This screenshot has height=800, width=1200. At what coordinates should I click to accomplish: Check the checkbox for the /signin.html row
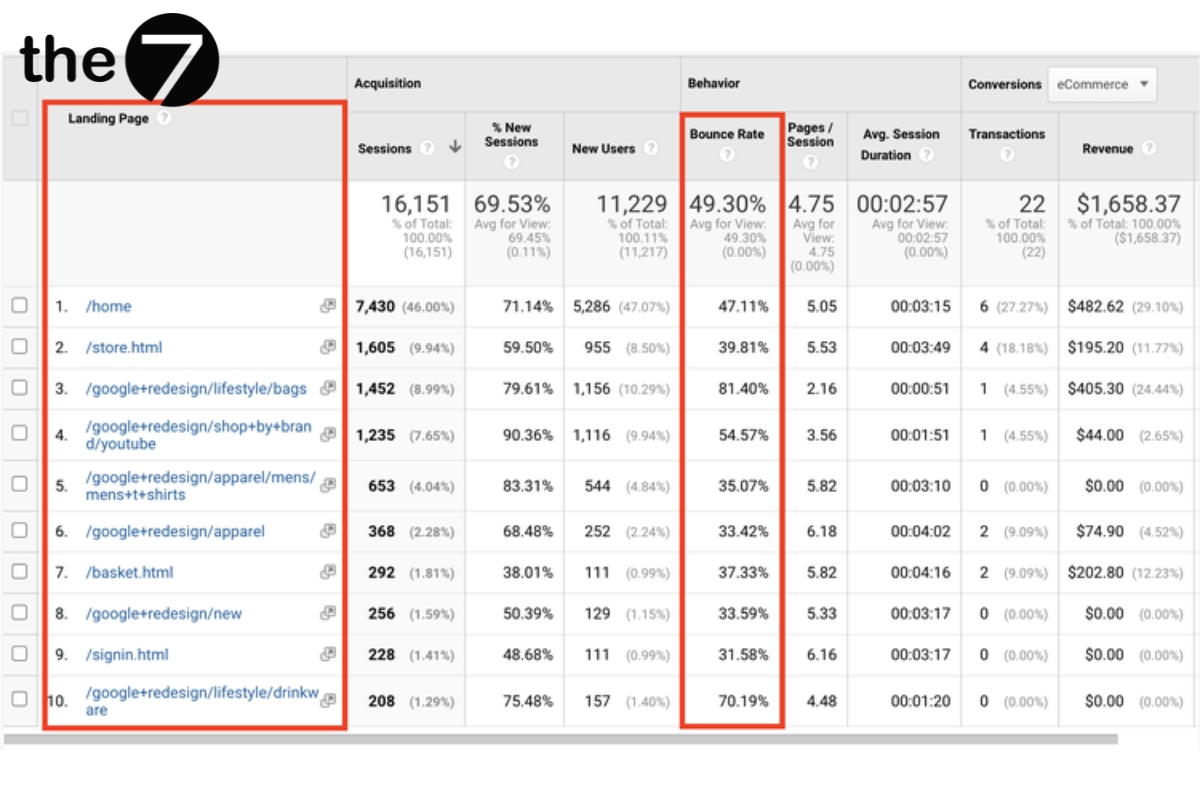(x=17, y=654)
